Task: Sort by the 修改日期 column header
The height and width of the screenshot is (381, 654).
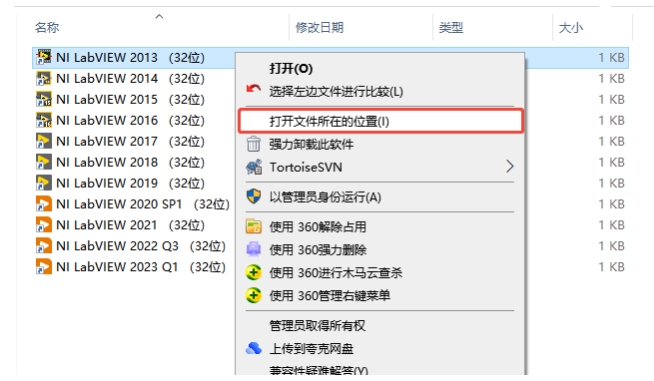Action: click(319, 28)
